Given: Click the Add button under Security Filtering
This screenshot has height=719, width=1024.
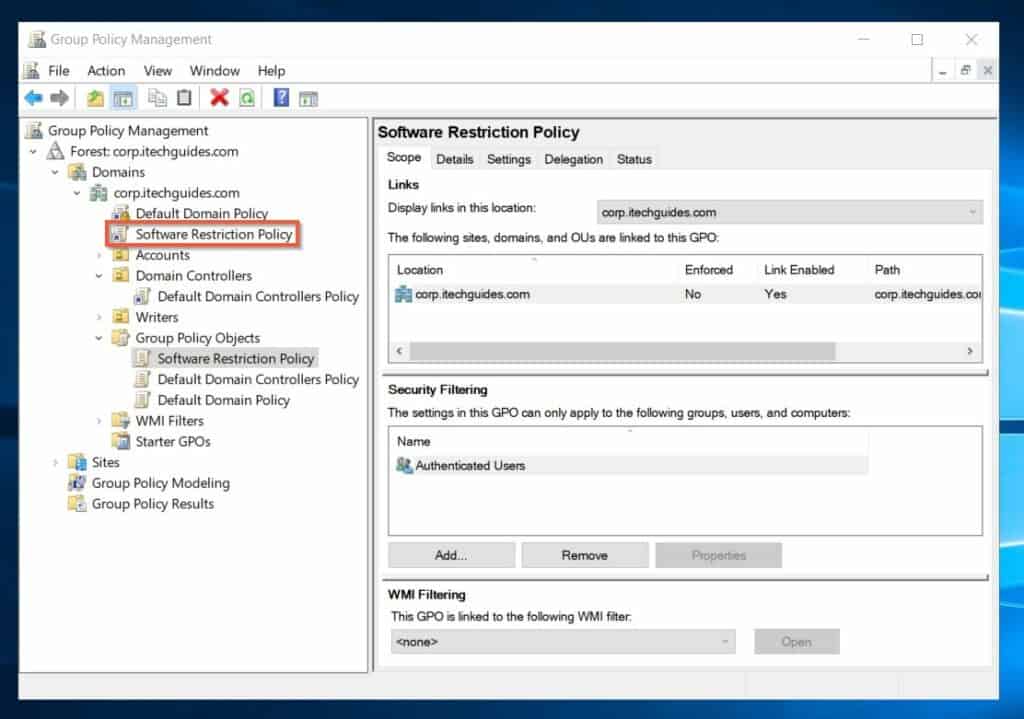Looking at the screenshot, I should (x=450, y=555).
